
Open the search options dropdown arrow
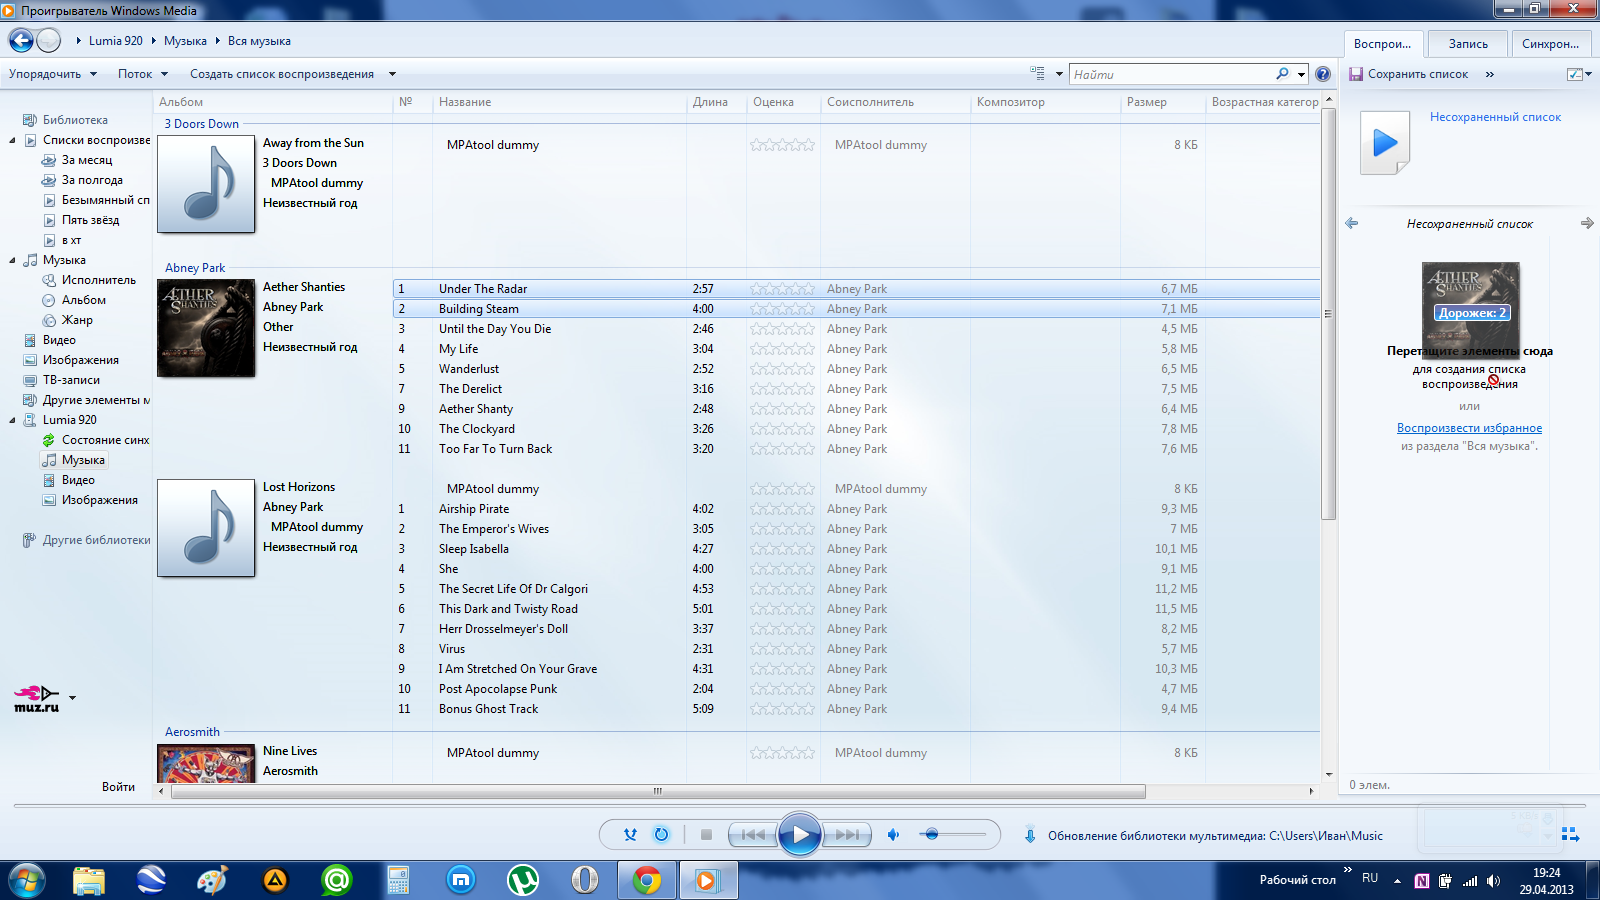pos(1301,74)
